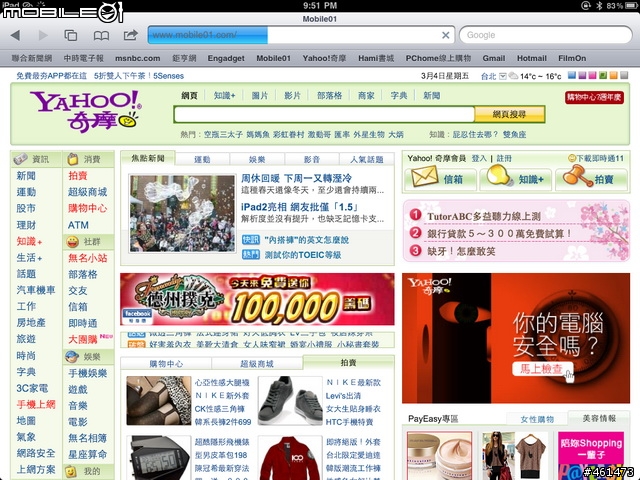Open the 台北 city weather dropdown
The width and height of the screenshot is (640, 480).
click(503, 76)
